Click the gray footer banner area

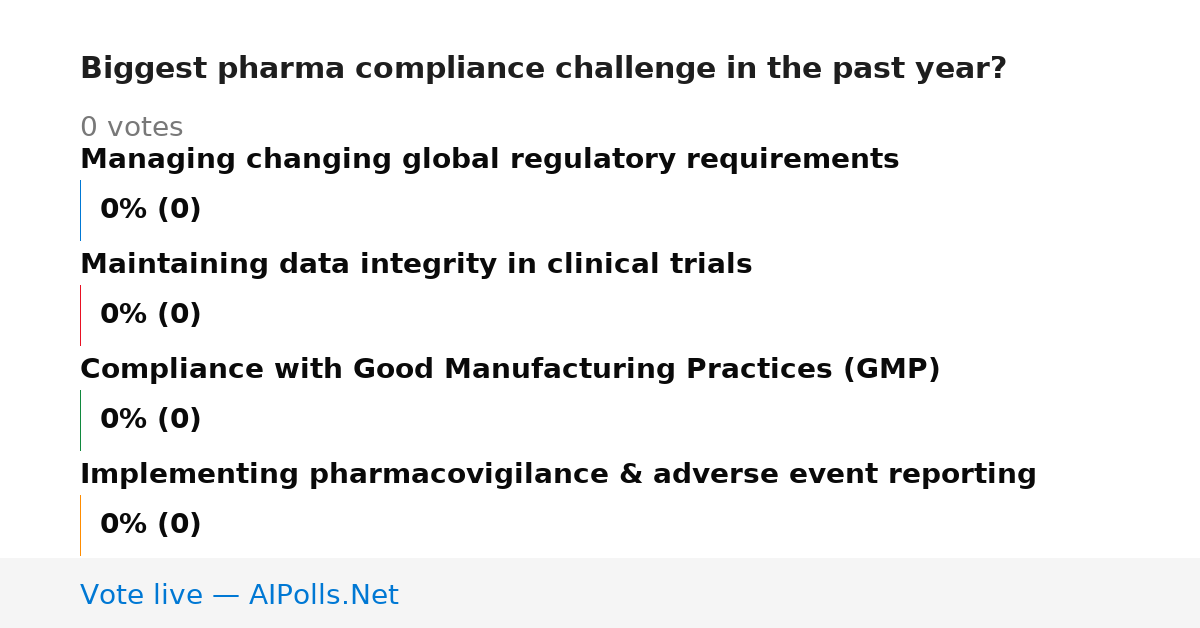point(600,593)
